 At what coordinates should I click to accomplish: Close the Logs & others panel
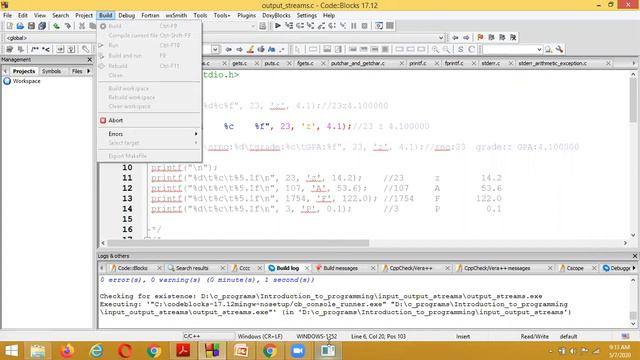tap(635, 256)
